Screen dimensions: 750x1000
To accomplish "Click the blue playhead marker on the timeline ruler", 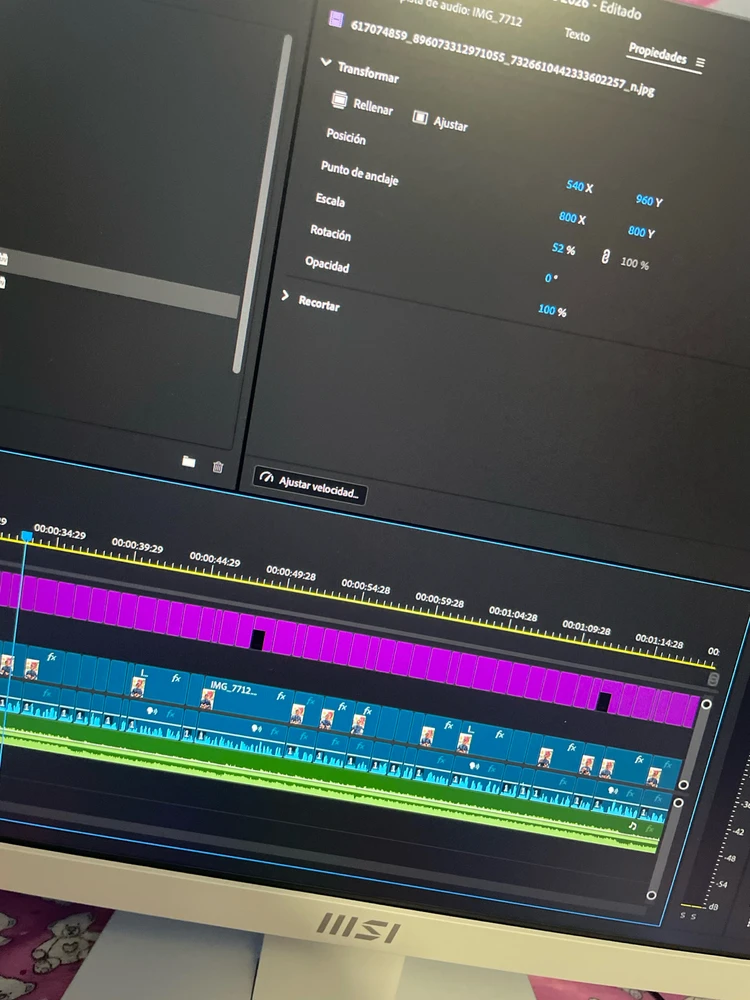I will 27,537.
